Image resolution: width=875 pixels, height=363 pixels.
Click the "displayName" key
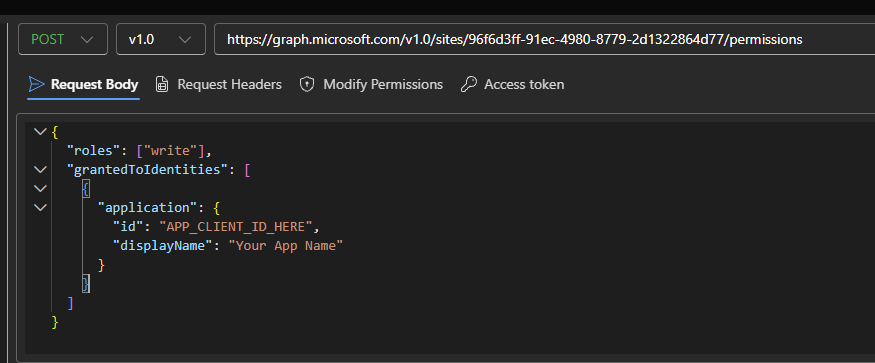pyautogui.click(x=163, y=246)
